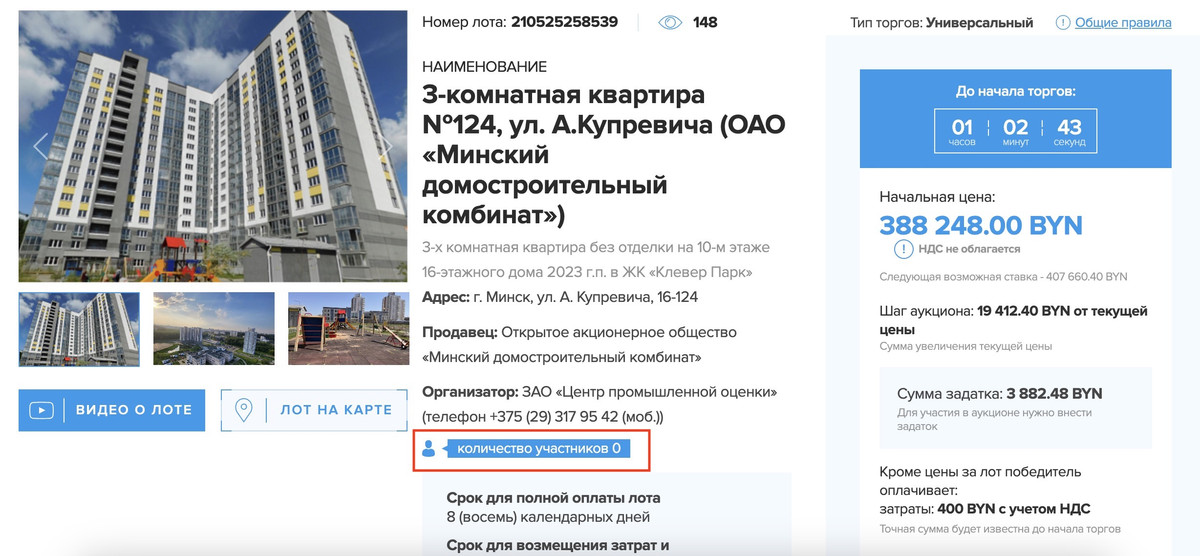The width and height of the screenshot is (1200, 556).
Task: Click the eye views icon beside 148
Action: click(670, 22)
